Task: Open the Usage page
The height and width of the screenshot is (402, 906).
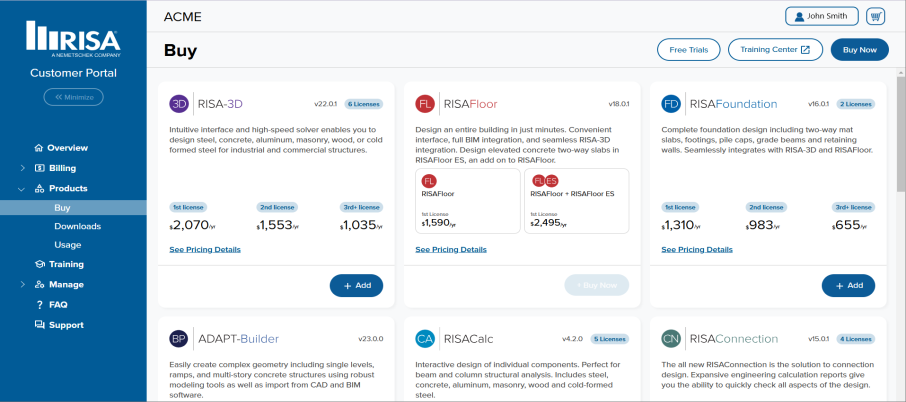Action: [68, 245]
